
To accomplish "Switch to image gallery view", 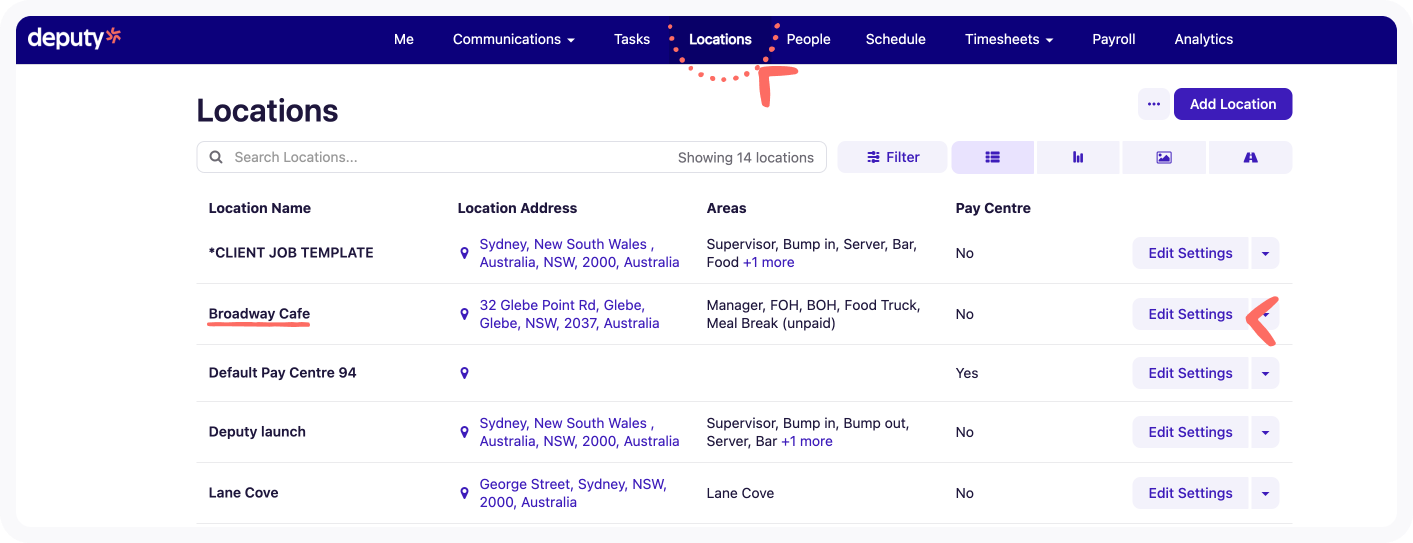I will tap(1164, 157).
